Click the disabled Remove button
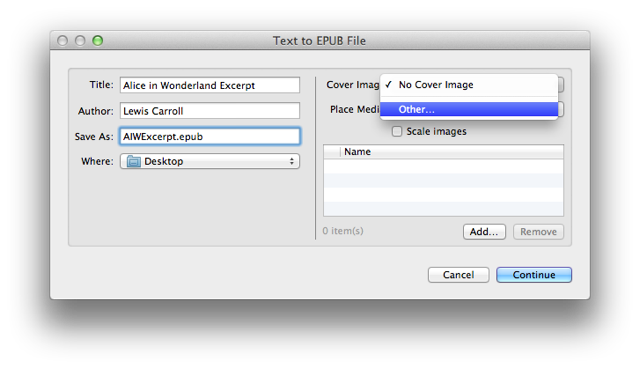This screenshot has height=369, width=640. pyautogui.click(x=538, y=232)
